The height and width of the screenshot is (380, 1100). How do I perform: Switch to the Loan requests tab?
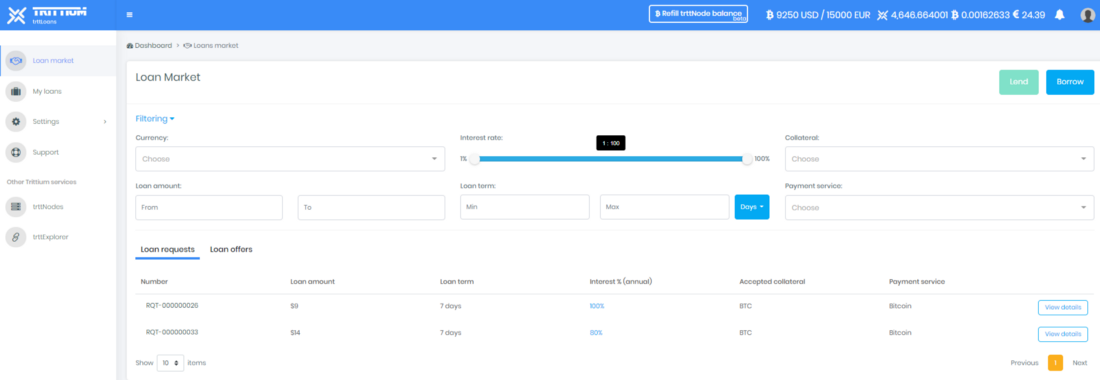tap(168, 250)
